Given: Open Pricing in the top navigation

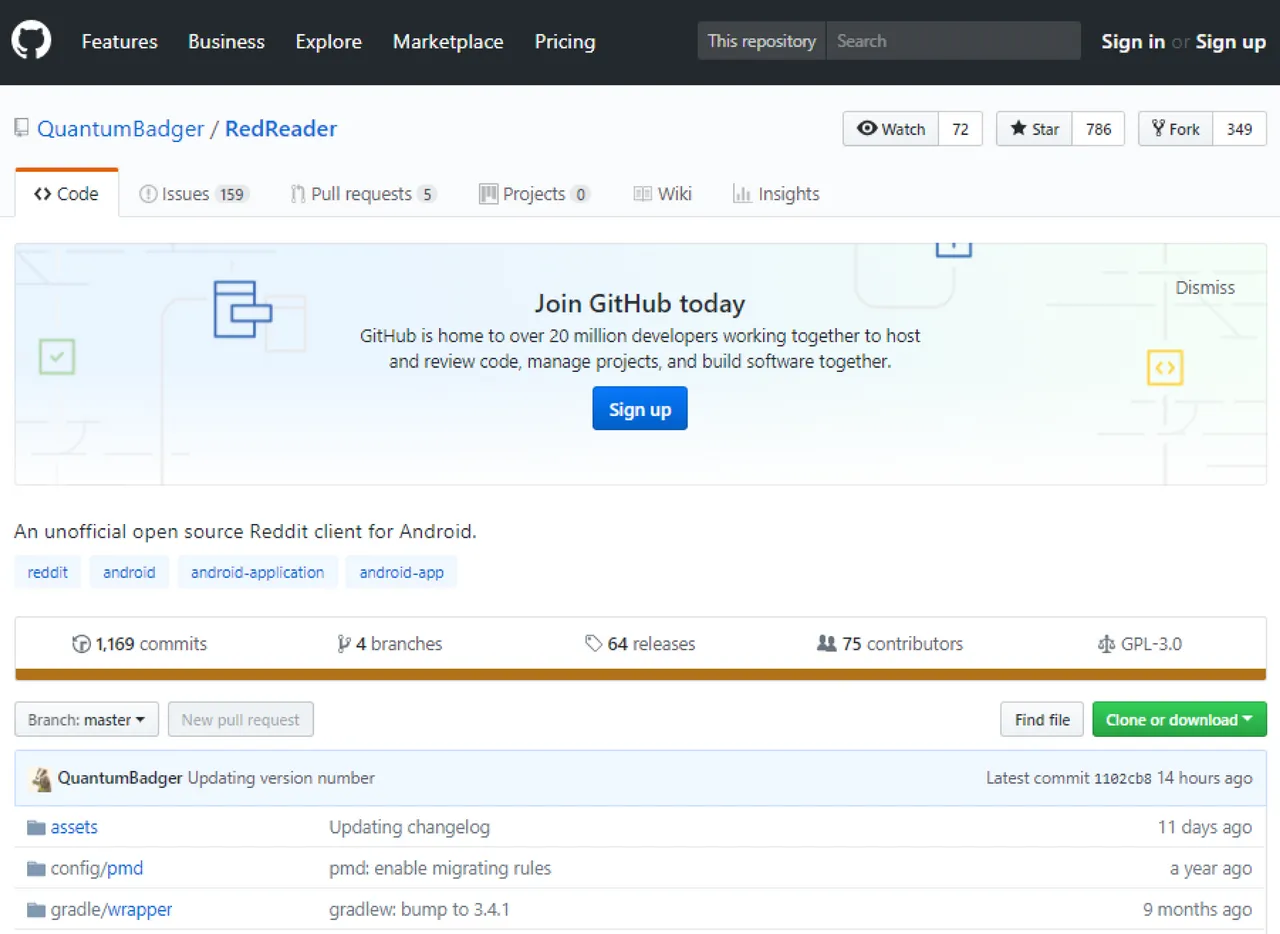Looking at the screenshot, I should click(x=565, y=41).
